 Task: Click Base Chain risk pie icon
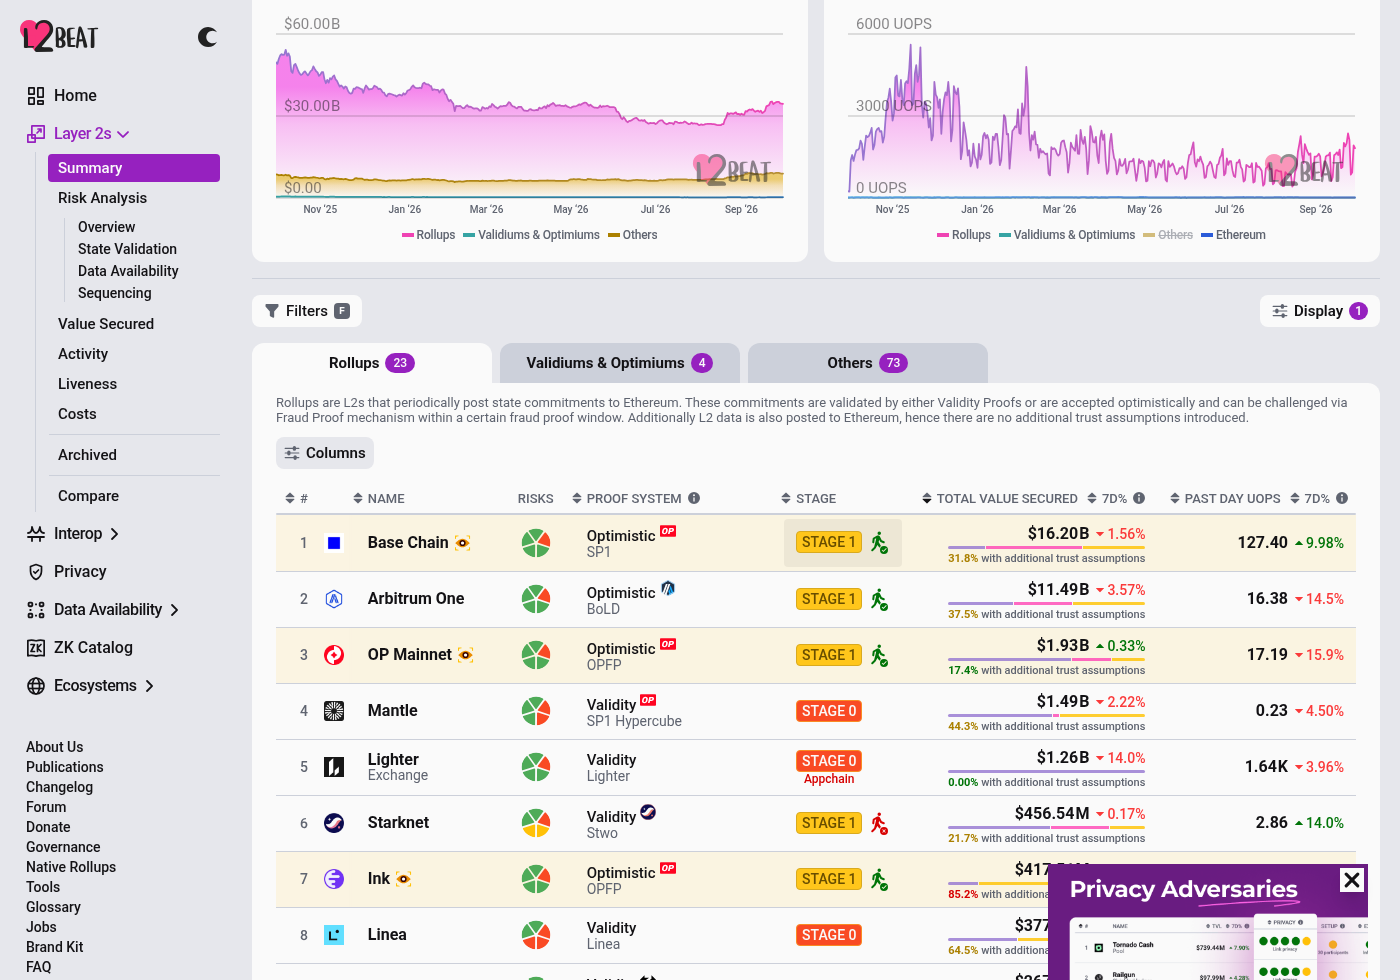click(536, 543)
